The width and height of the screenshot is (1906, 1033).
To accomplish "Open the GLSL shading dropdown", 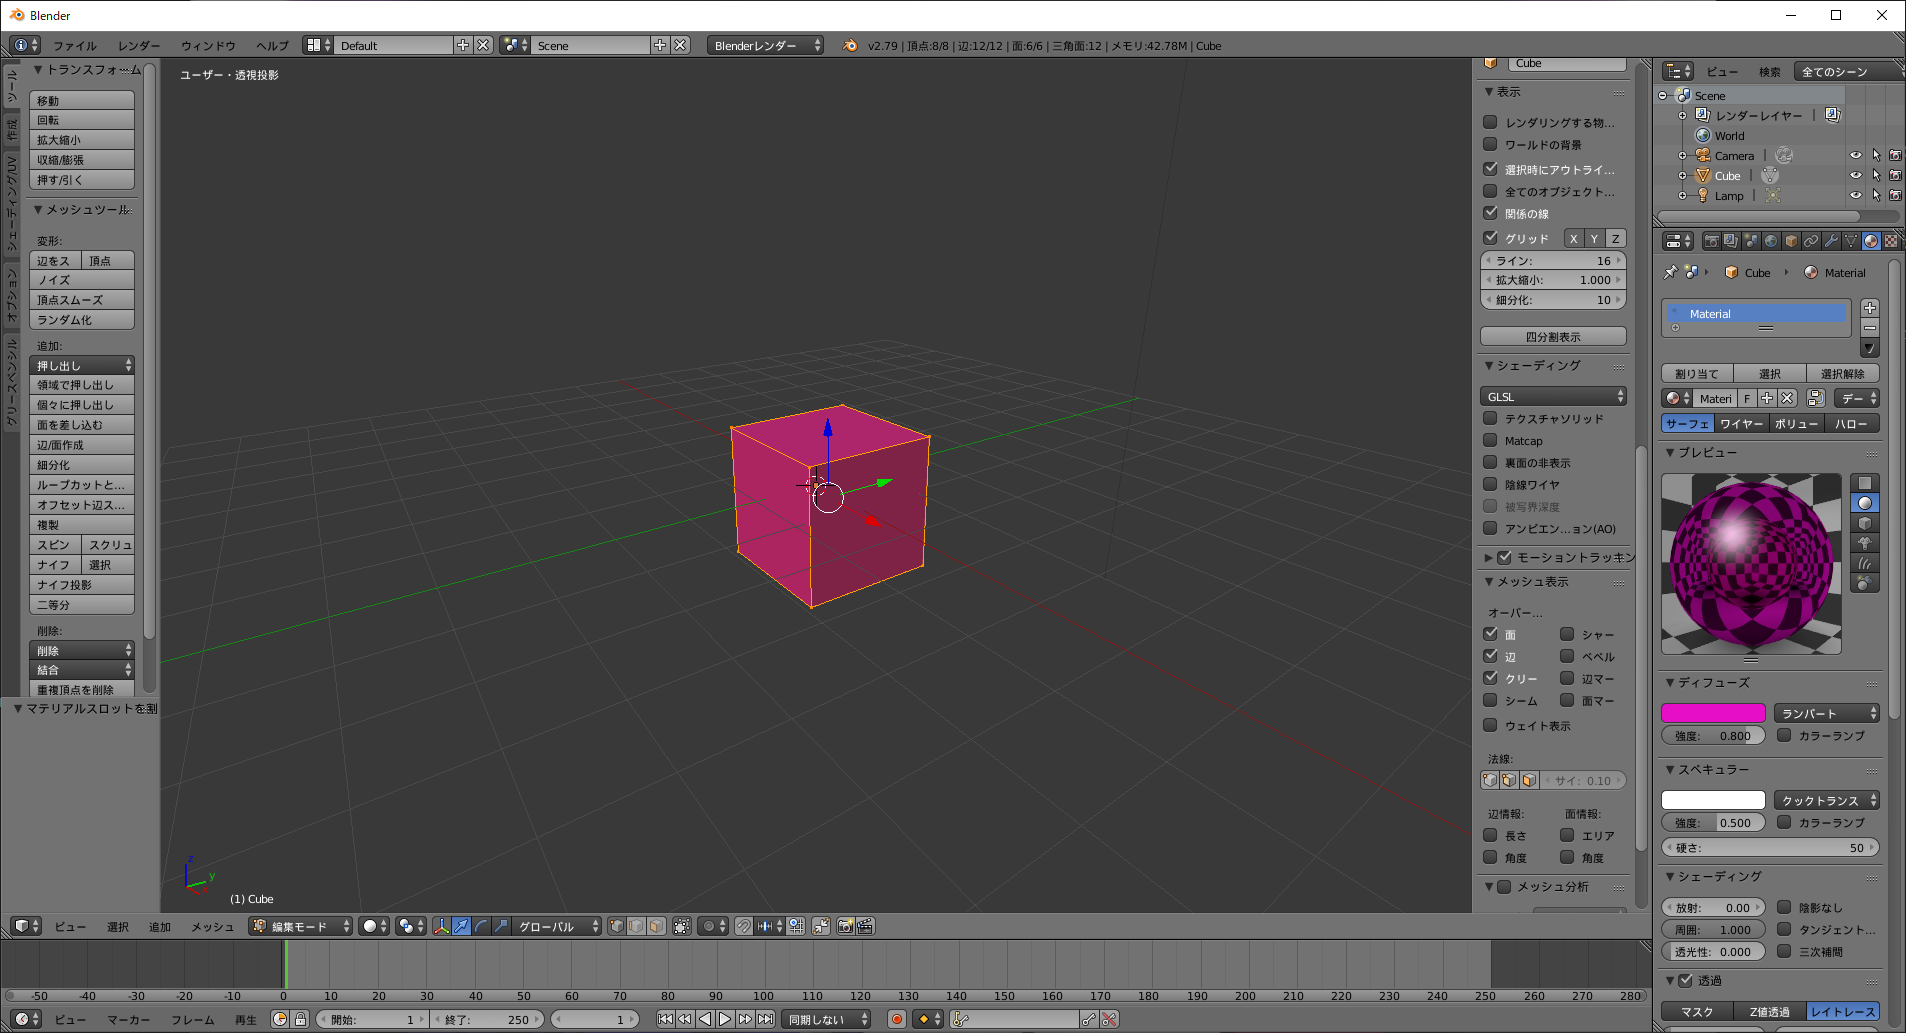I will 1552,396.
